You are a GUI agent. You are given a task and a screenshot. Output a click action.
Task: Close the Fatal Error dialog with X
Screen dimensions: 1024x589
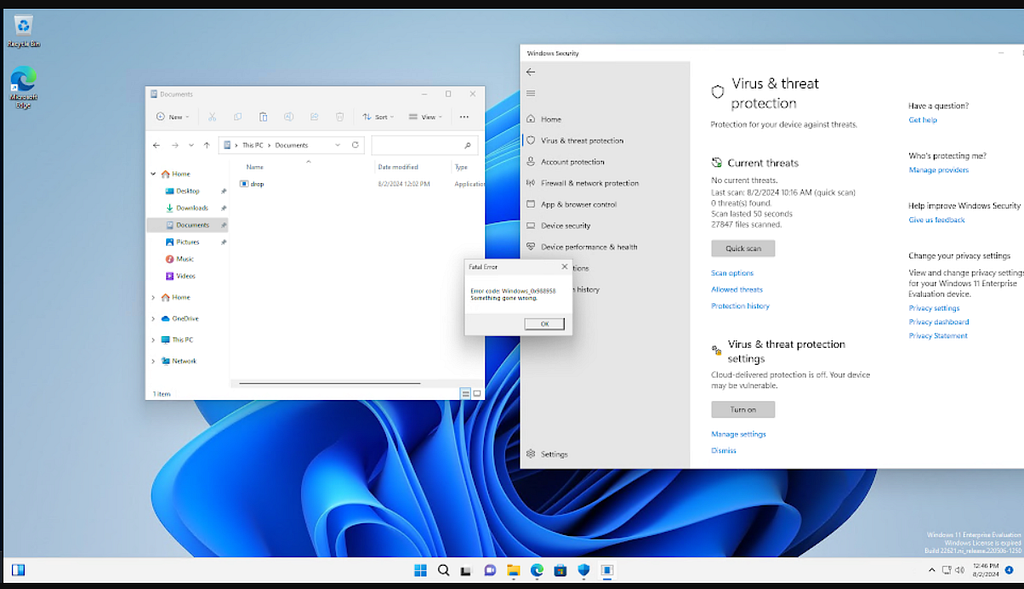[565, 266]
